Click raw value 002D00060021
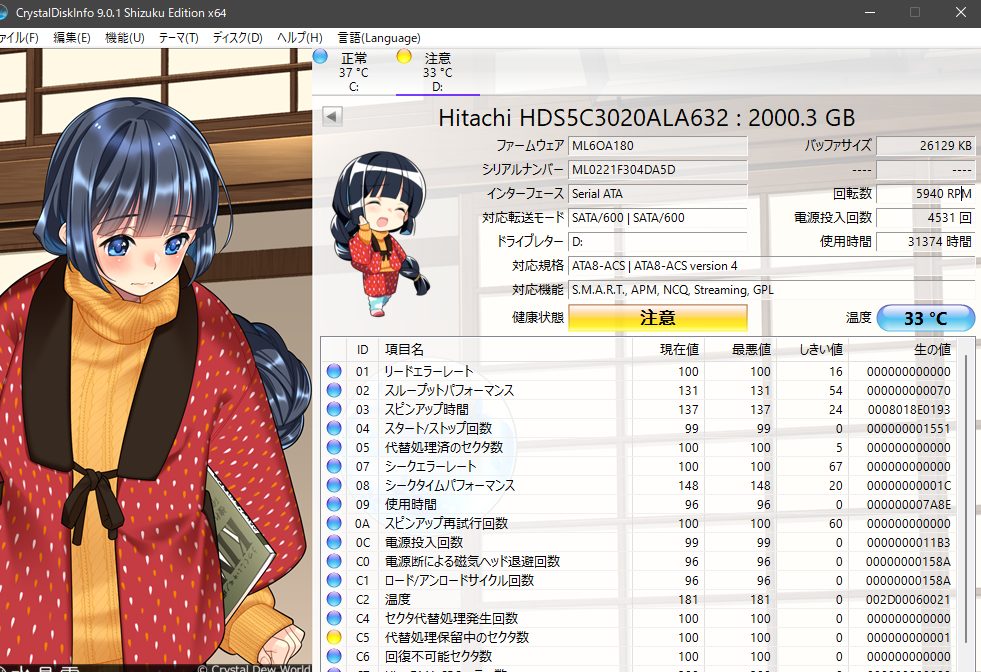The image size is (981, 672). [908, 599]
